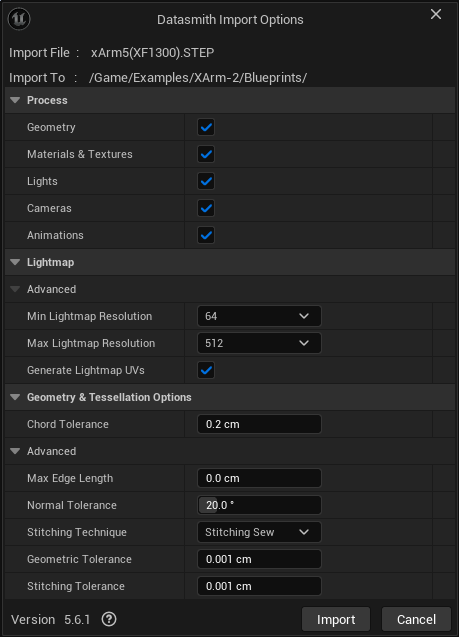Screen dimensions: 459x637
Task: Disable the Lights checkbox
Action: coord(206,181)
